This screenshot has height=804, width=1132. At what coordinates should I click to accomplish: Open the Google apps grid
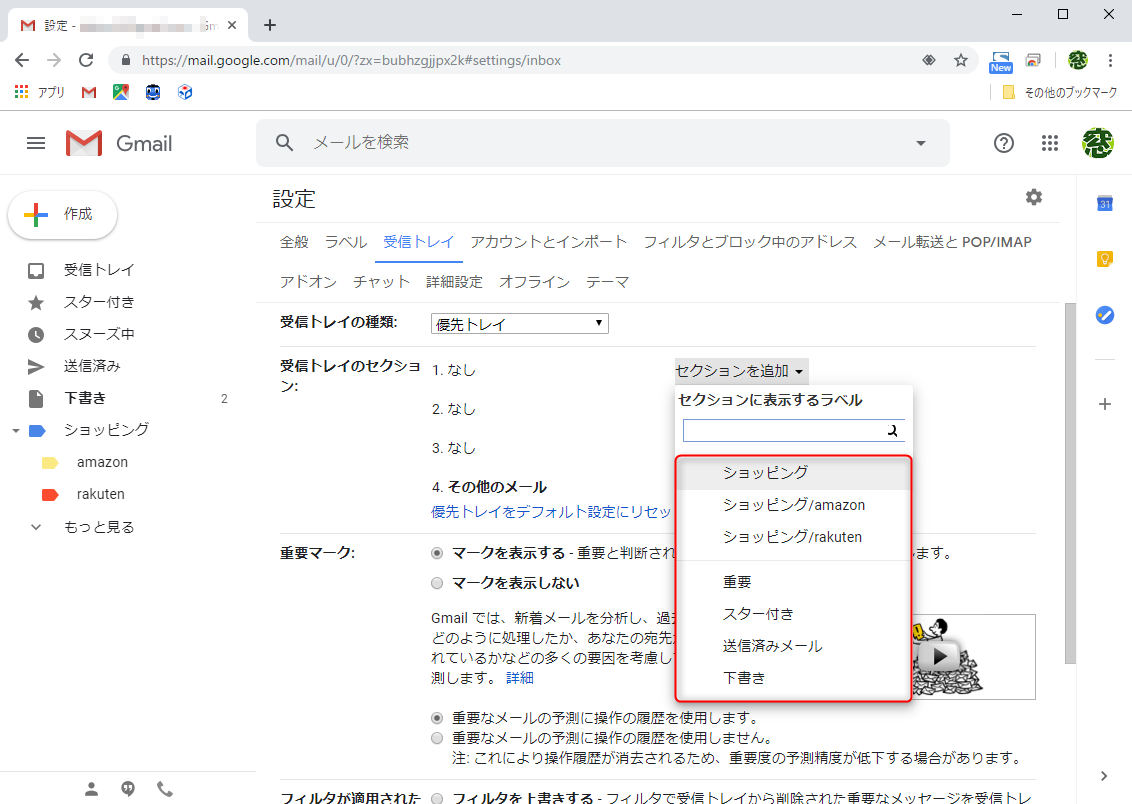coord(1050,143)
